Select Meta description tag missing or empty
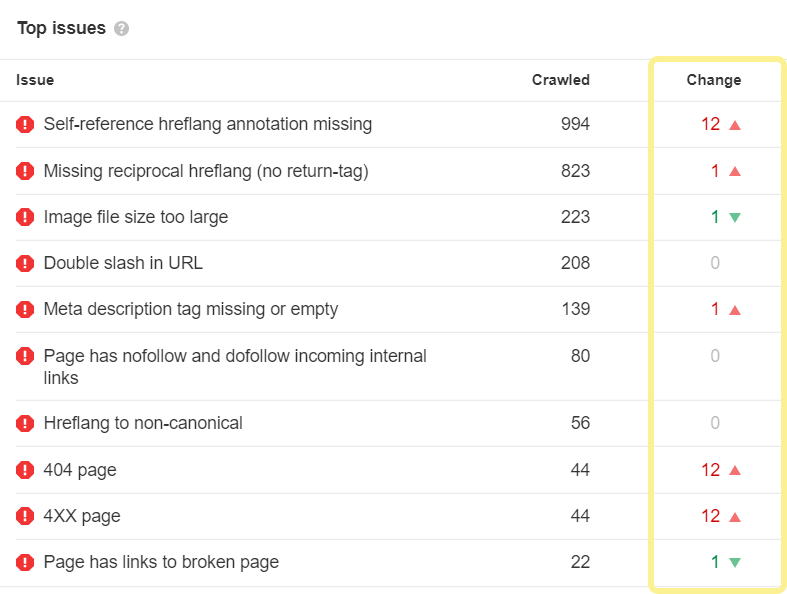The image size is (787, 594). click(x=191, y=309)
